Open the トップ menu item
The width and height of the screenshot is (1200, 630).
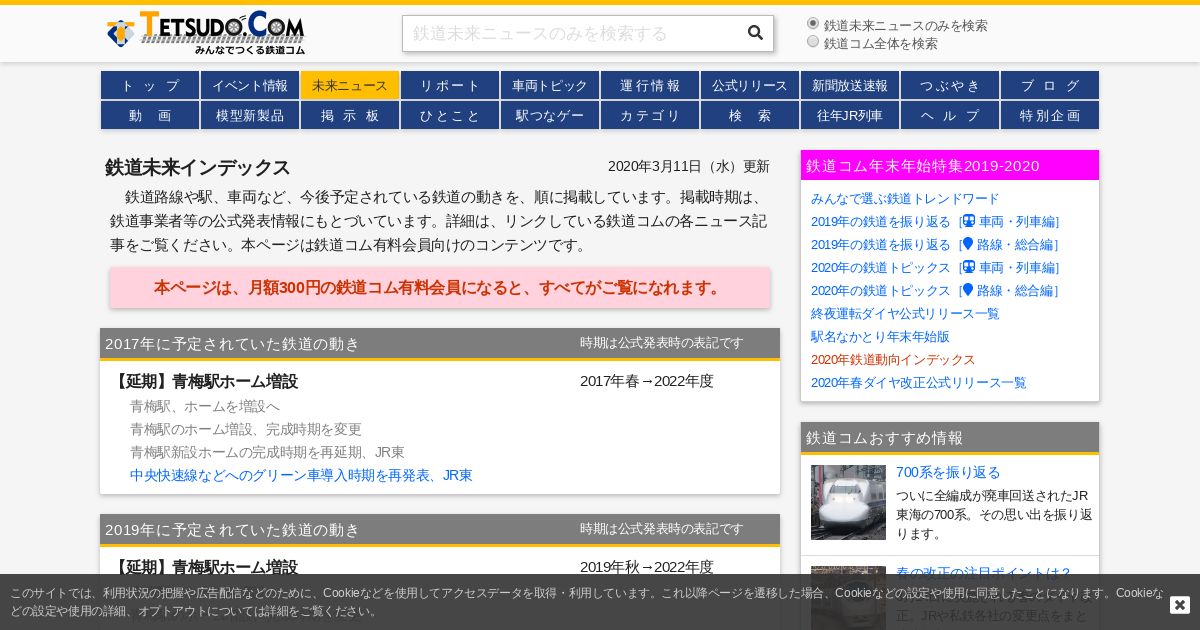pos(150,85)
